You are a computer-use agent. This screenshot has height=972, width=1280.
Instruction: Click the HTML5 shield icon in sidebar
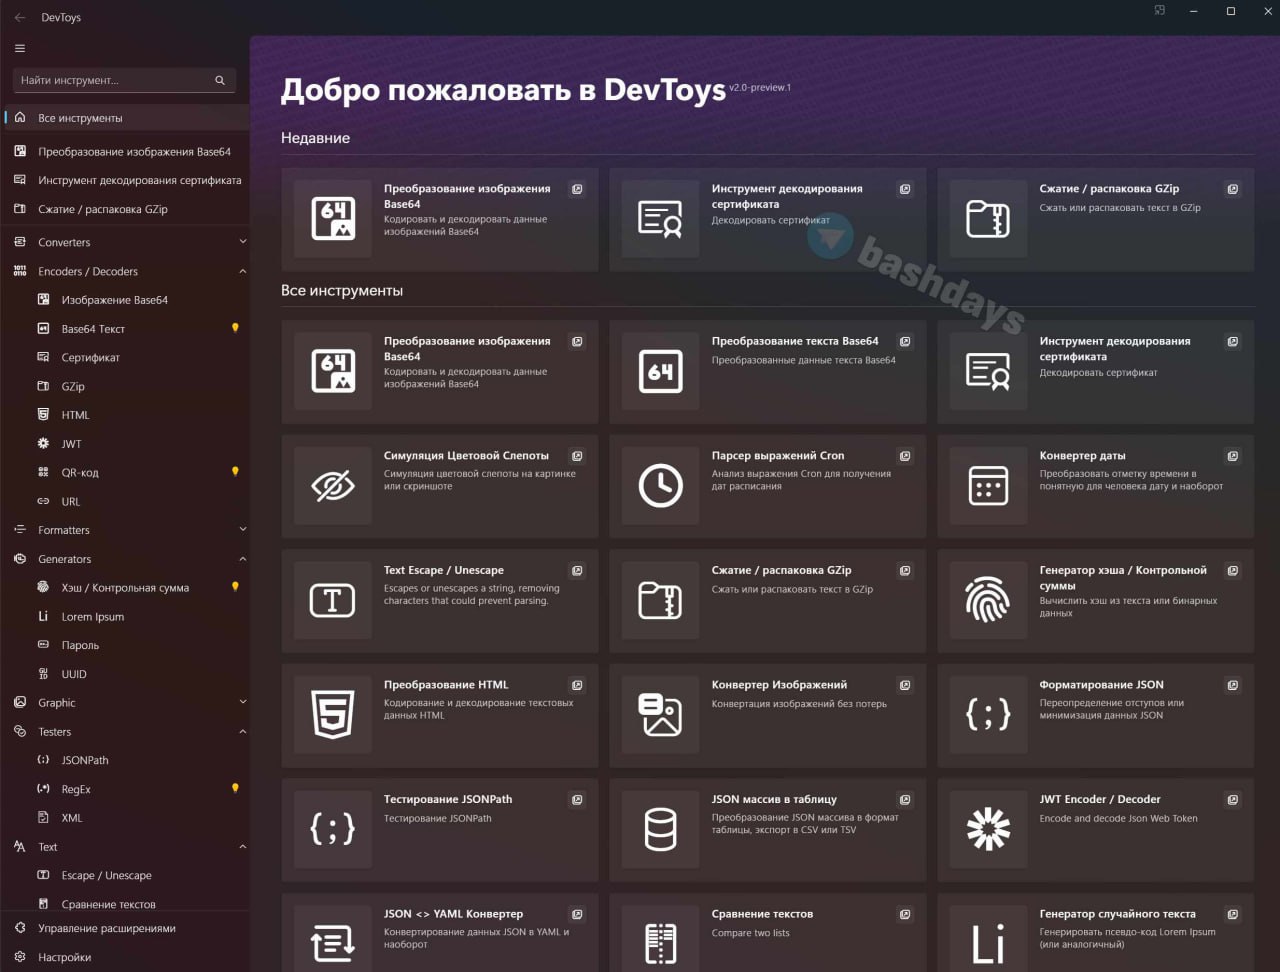(43, 415)
